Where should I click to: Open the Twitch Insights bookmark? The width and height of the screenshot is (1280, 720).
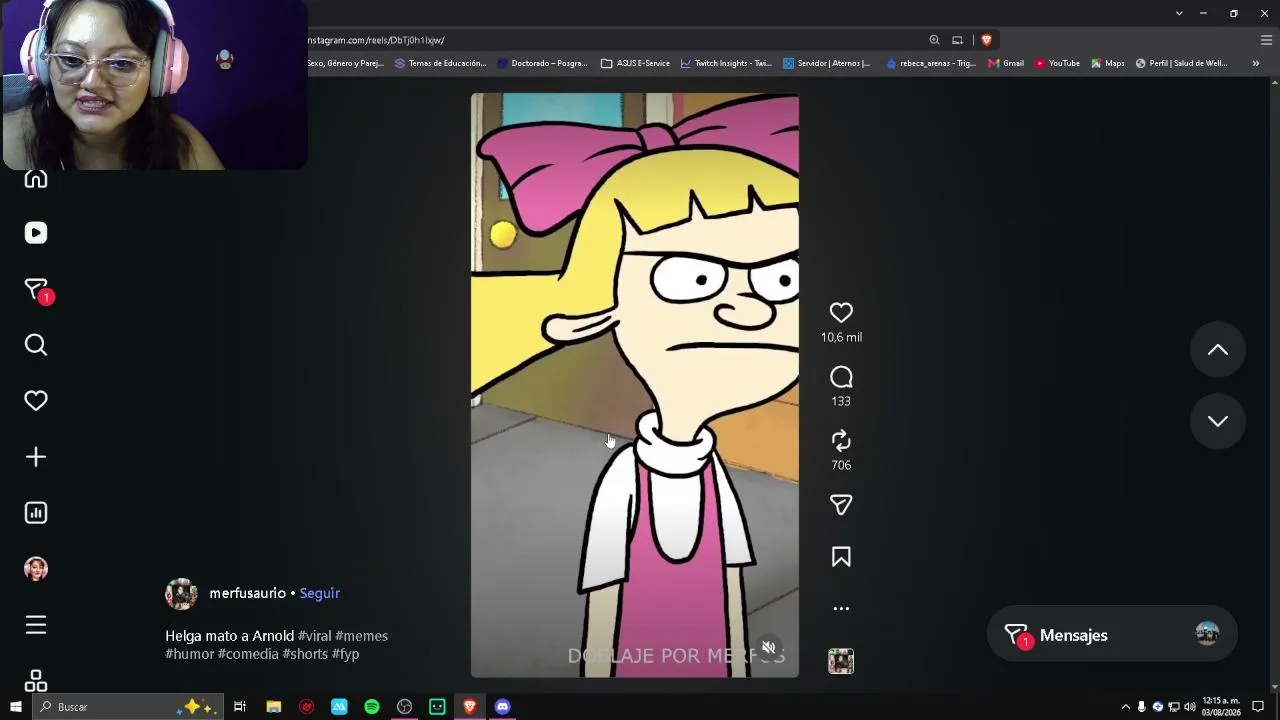(726, 63)
